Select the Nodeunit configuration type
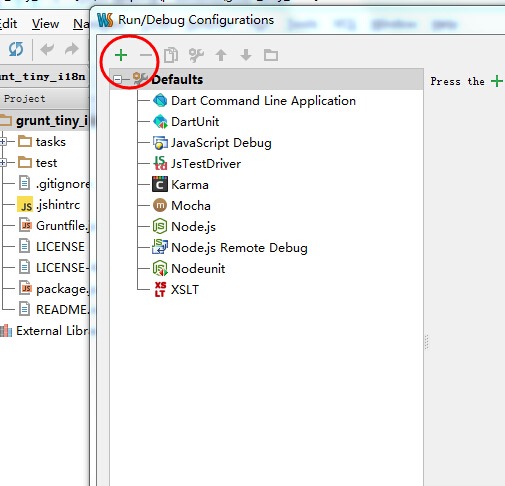This screenshot has height=486, width=505. pos(198,269)
